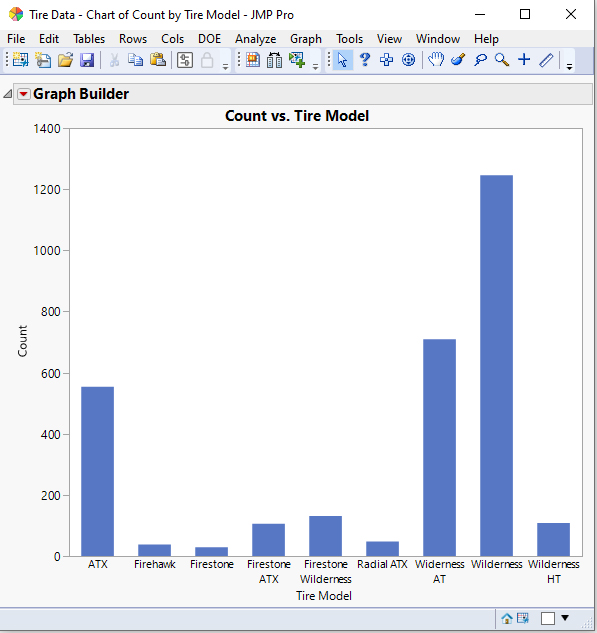
Task: Click the Distribution columns toolbar icon
Action: click(x=274, y=60)
